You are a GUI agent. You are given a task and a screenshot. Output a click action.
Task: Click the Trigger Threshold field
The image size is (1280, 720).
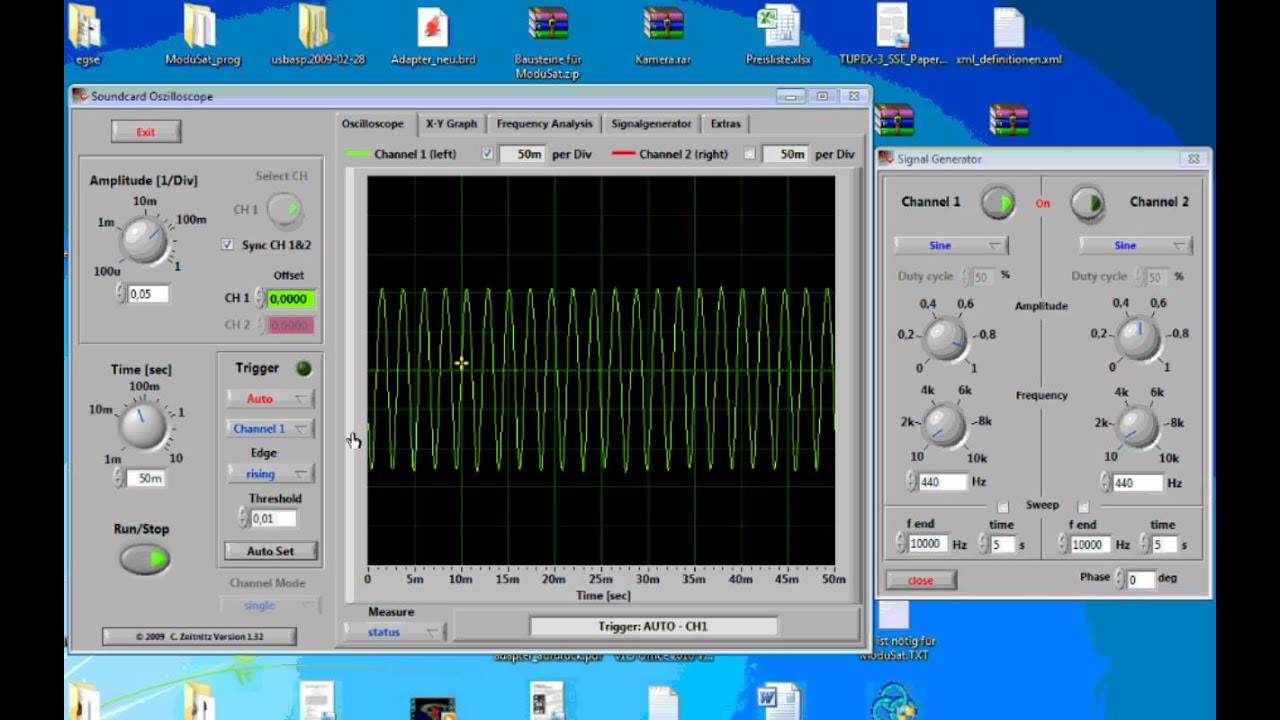273,518
